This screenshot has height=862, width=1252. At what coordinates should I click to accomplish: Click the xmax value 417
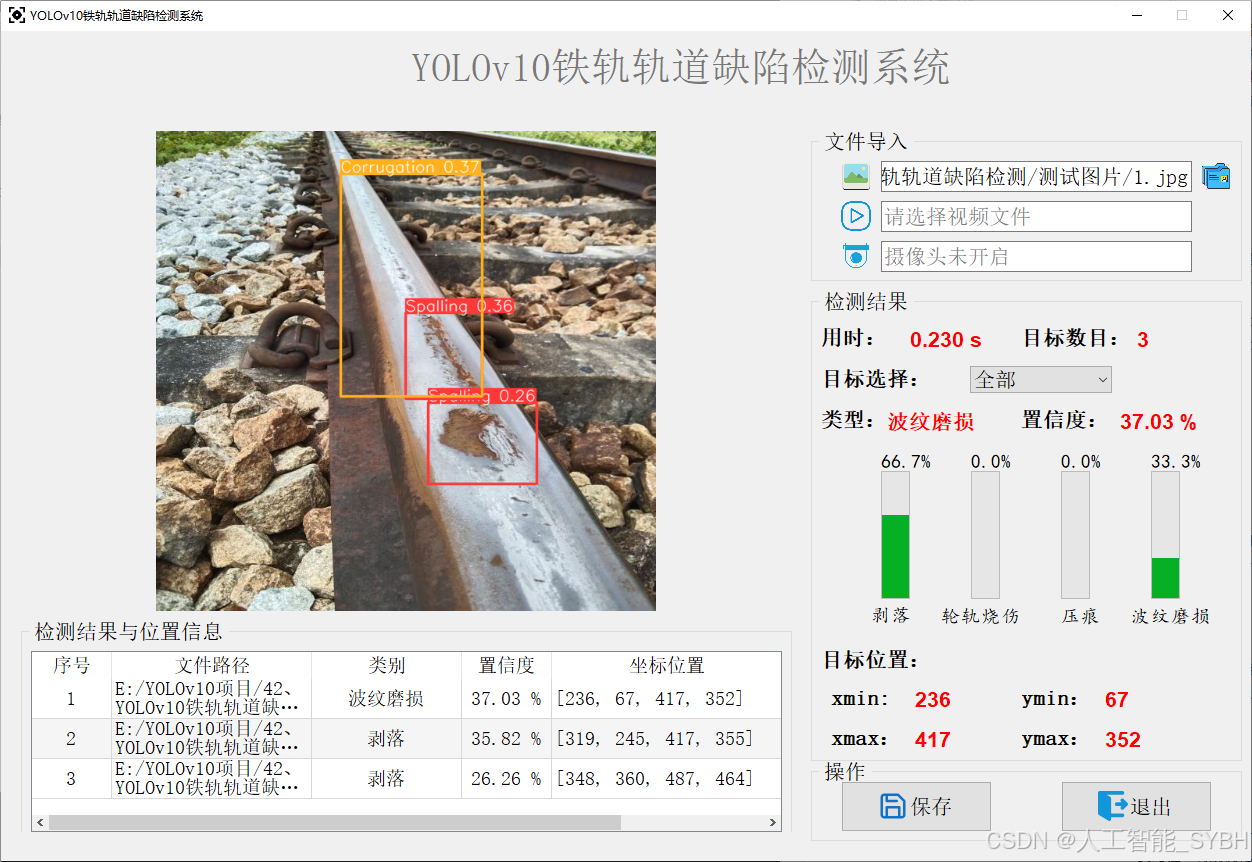click(932, 740)
